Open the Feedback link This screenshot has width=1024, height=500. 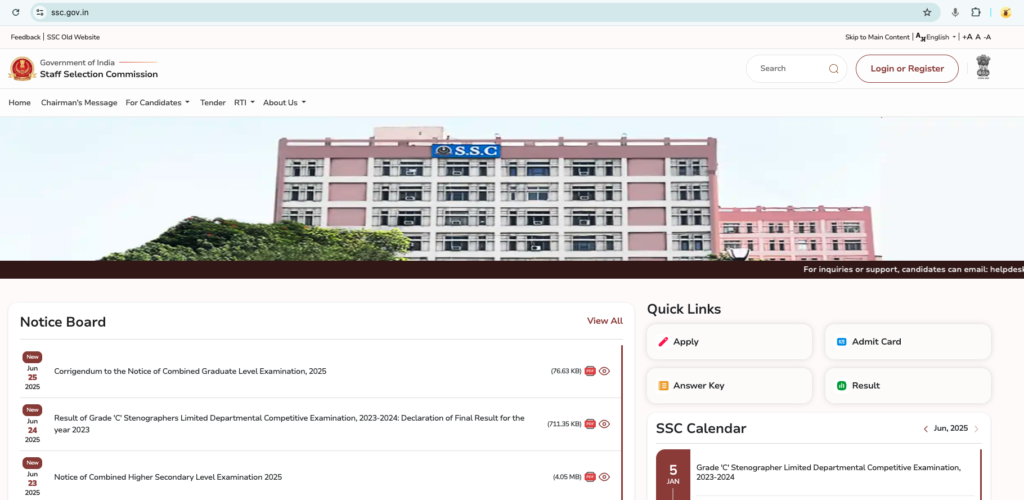click(x=25, y=37)
